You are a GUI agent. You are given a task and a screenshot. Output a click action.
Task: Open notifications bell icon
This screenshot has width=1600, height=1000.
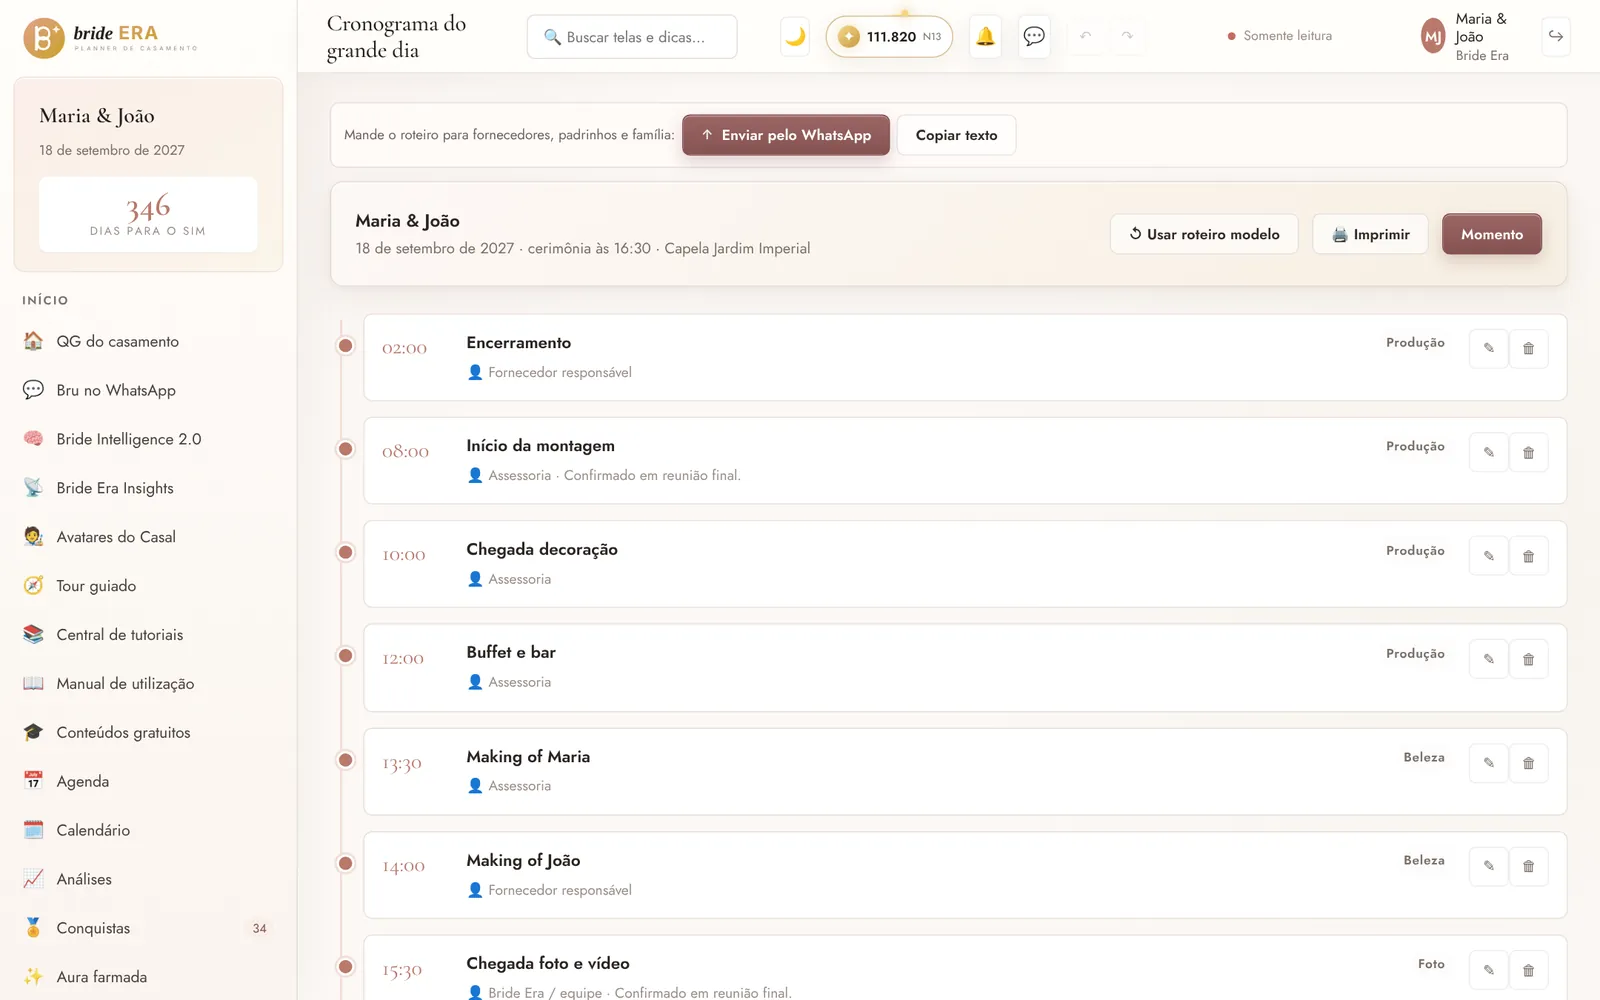[x=985, y=37]
